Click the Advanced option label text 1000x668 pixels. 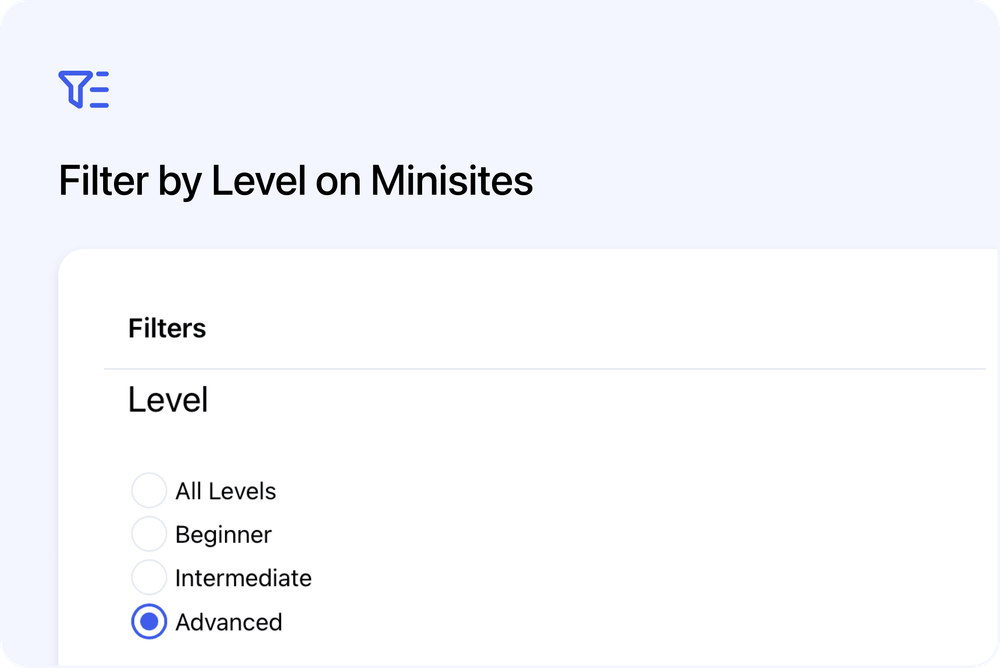229,622
